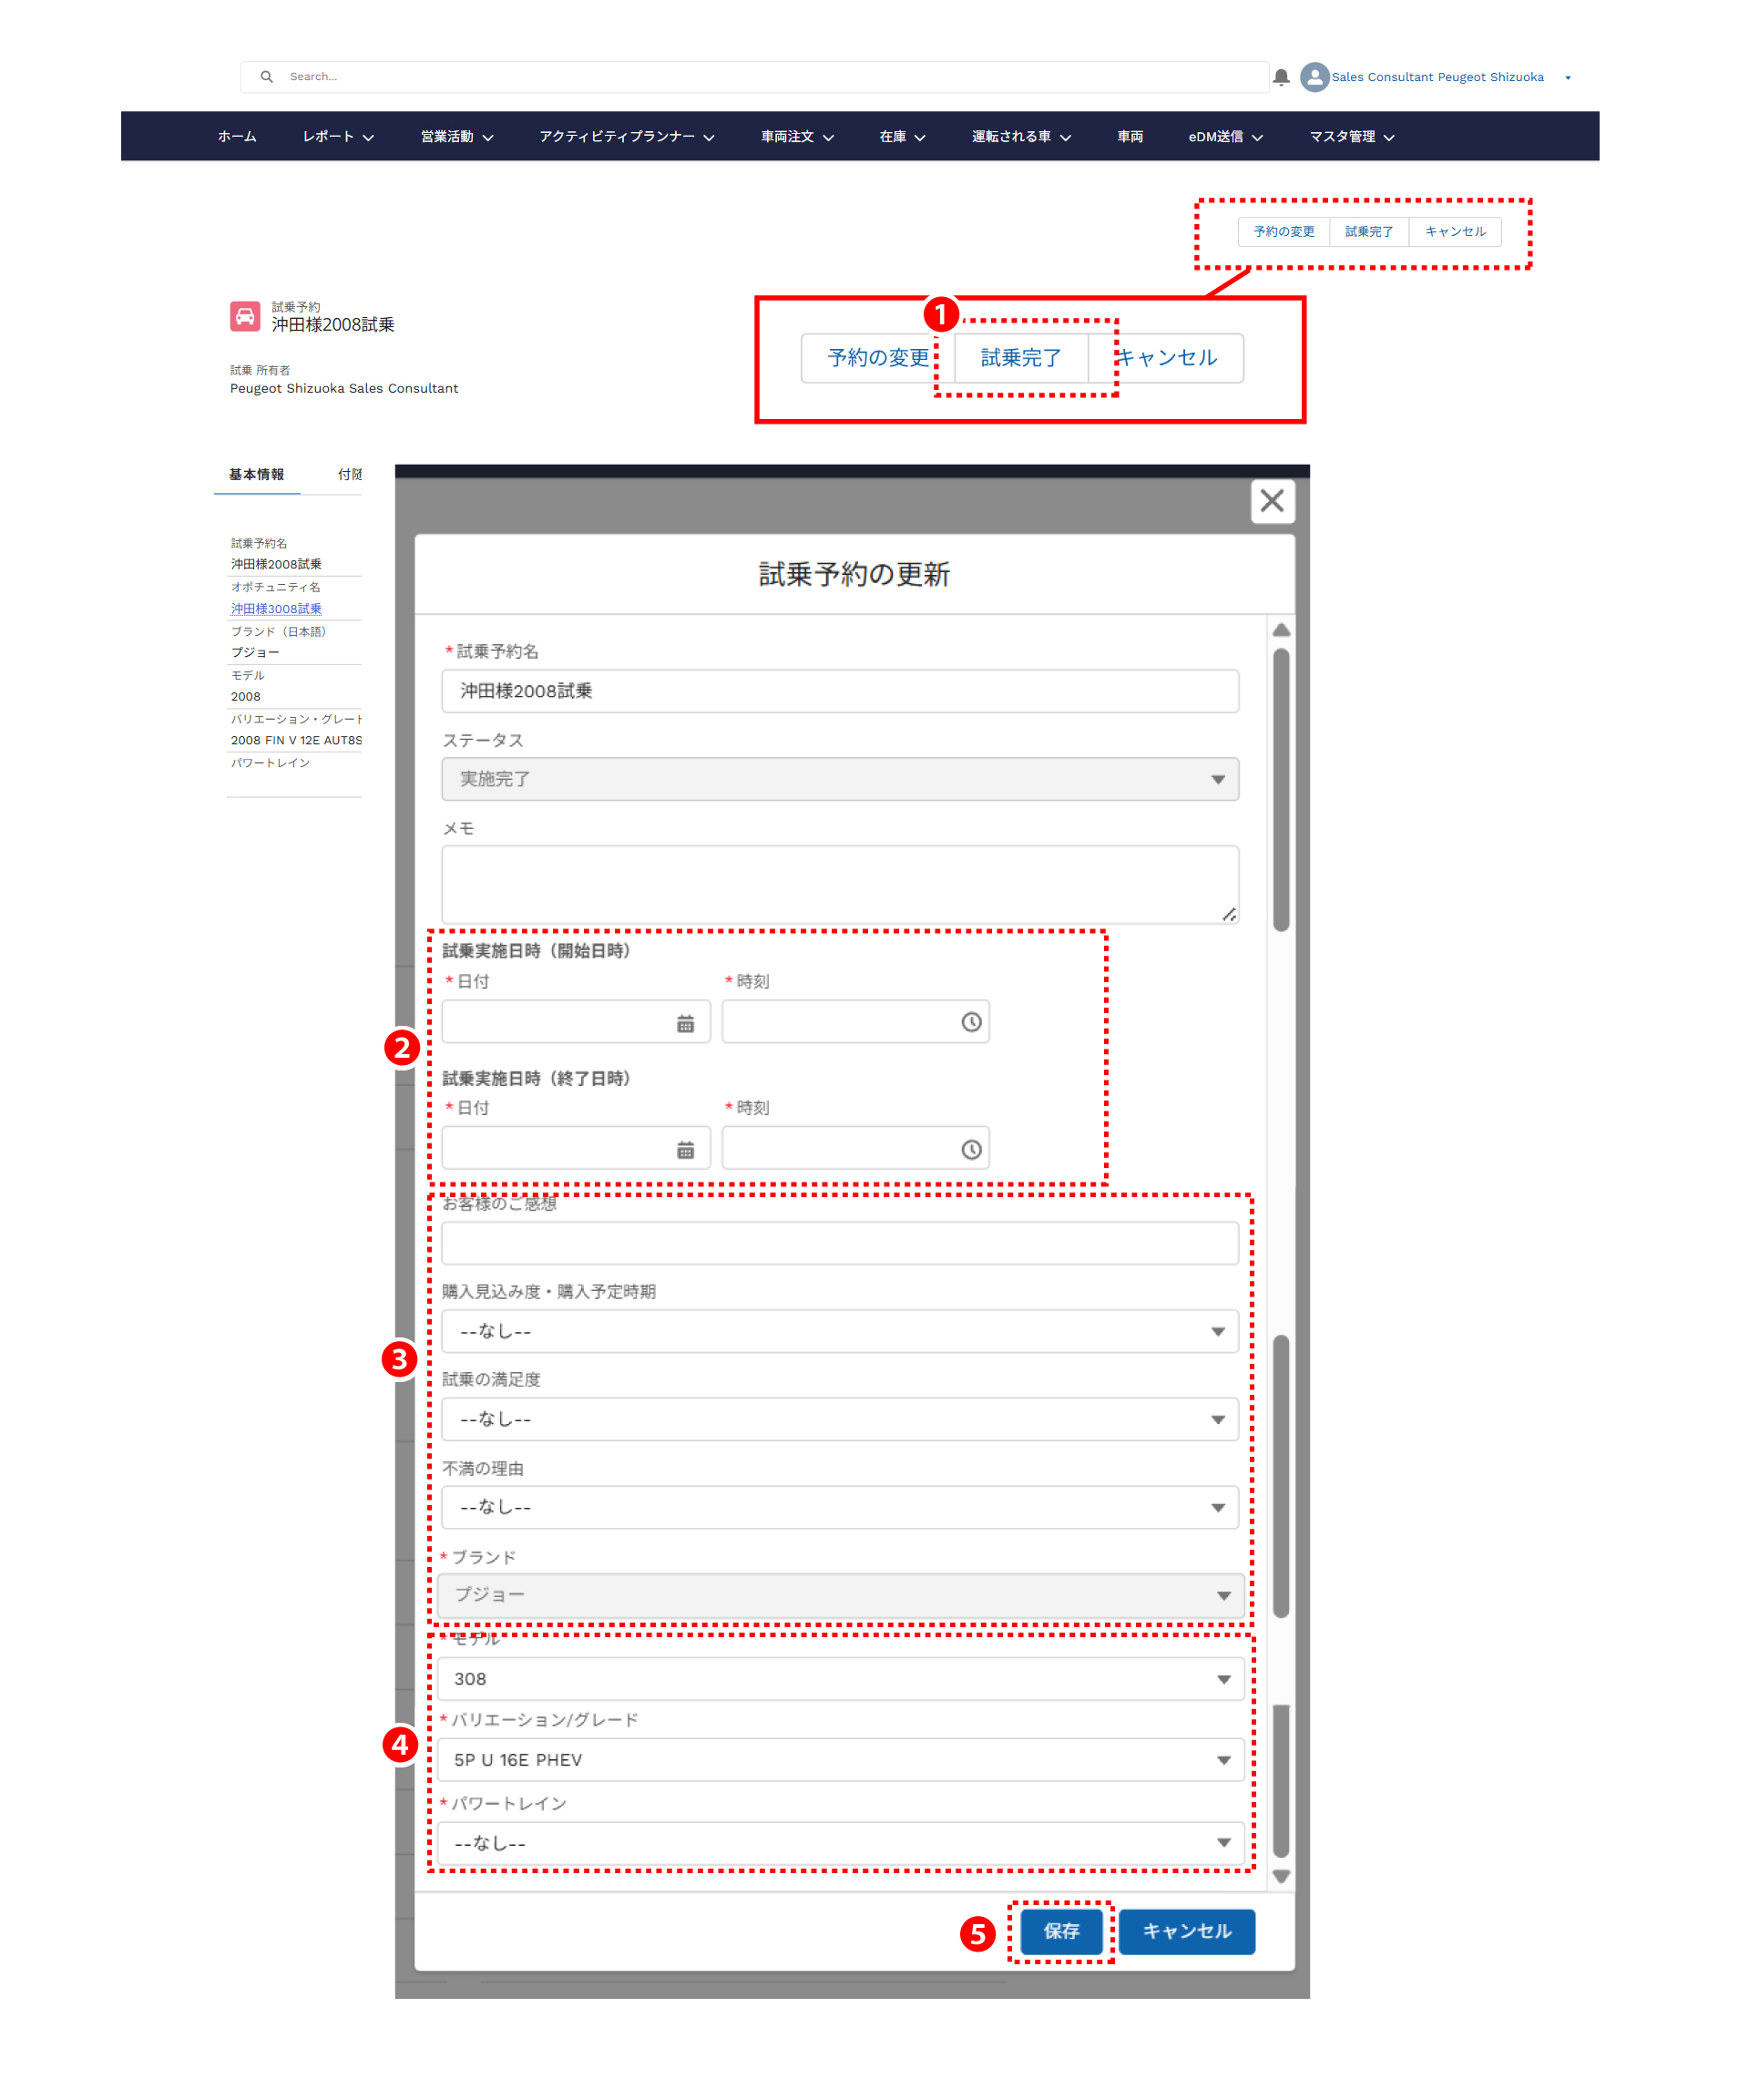Click the notification bell icon
This screenshot has width=1749, height=2100.
coord(1280,77)
